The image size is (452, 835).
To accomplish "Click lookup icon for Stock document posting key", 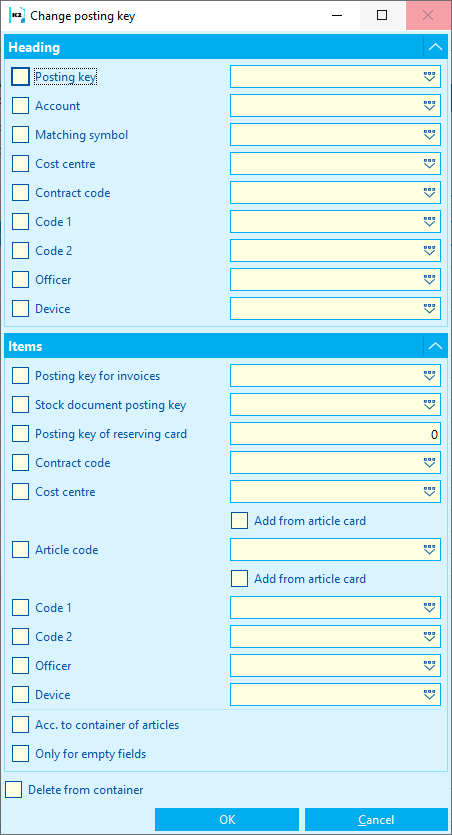I will click(x=429, y=405).
